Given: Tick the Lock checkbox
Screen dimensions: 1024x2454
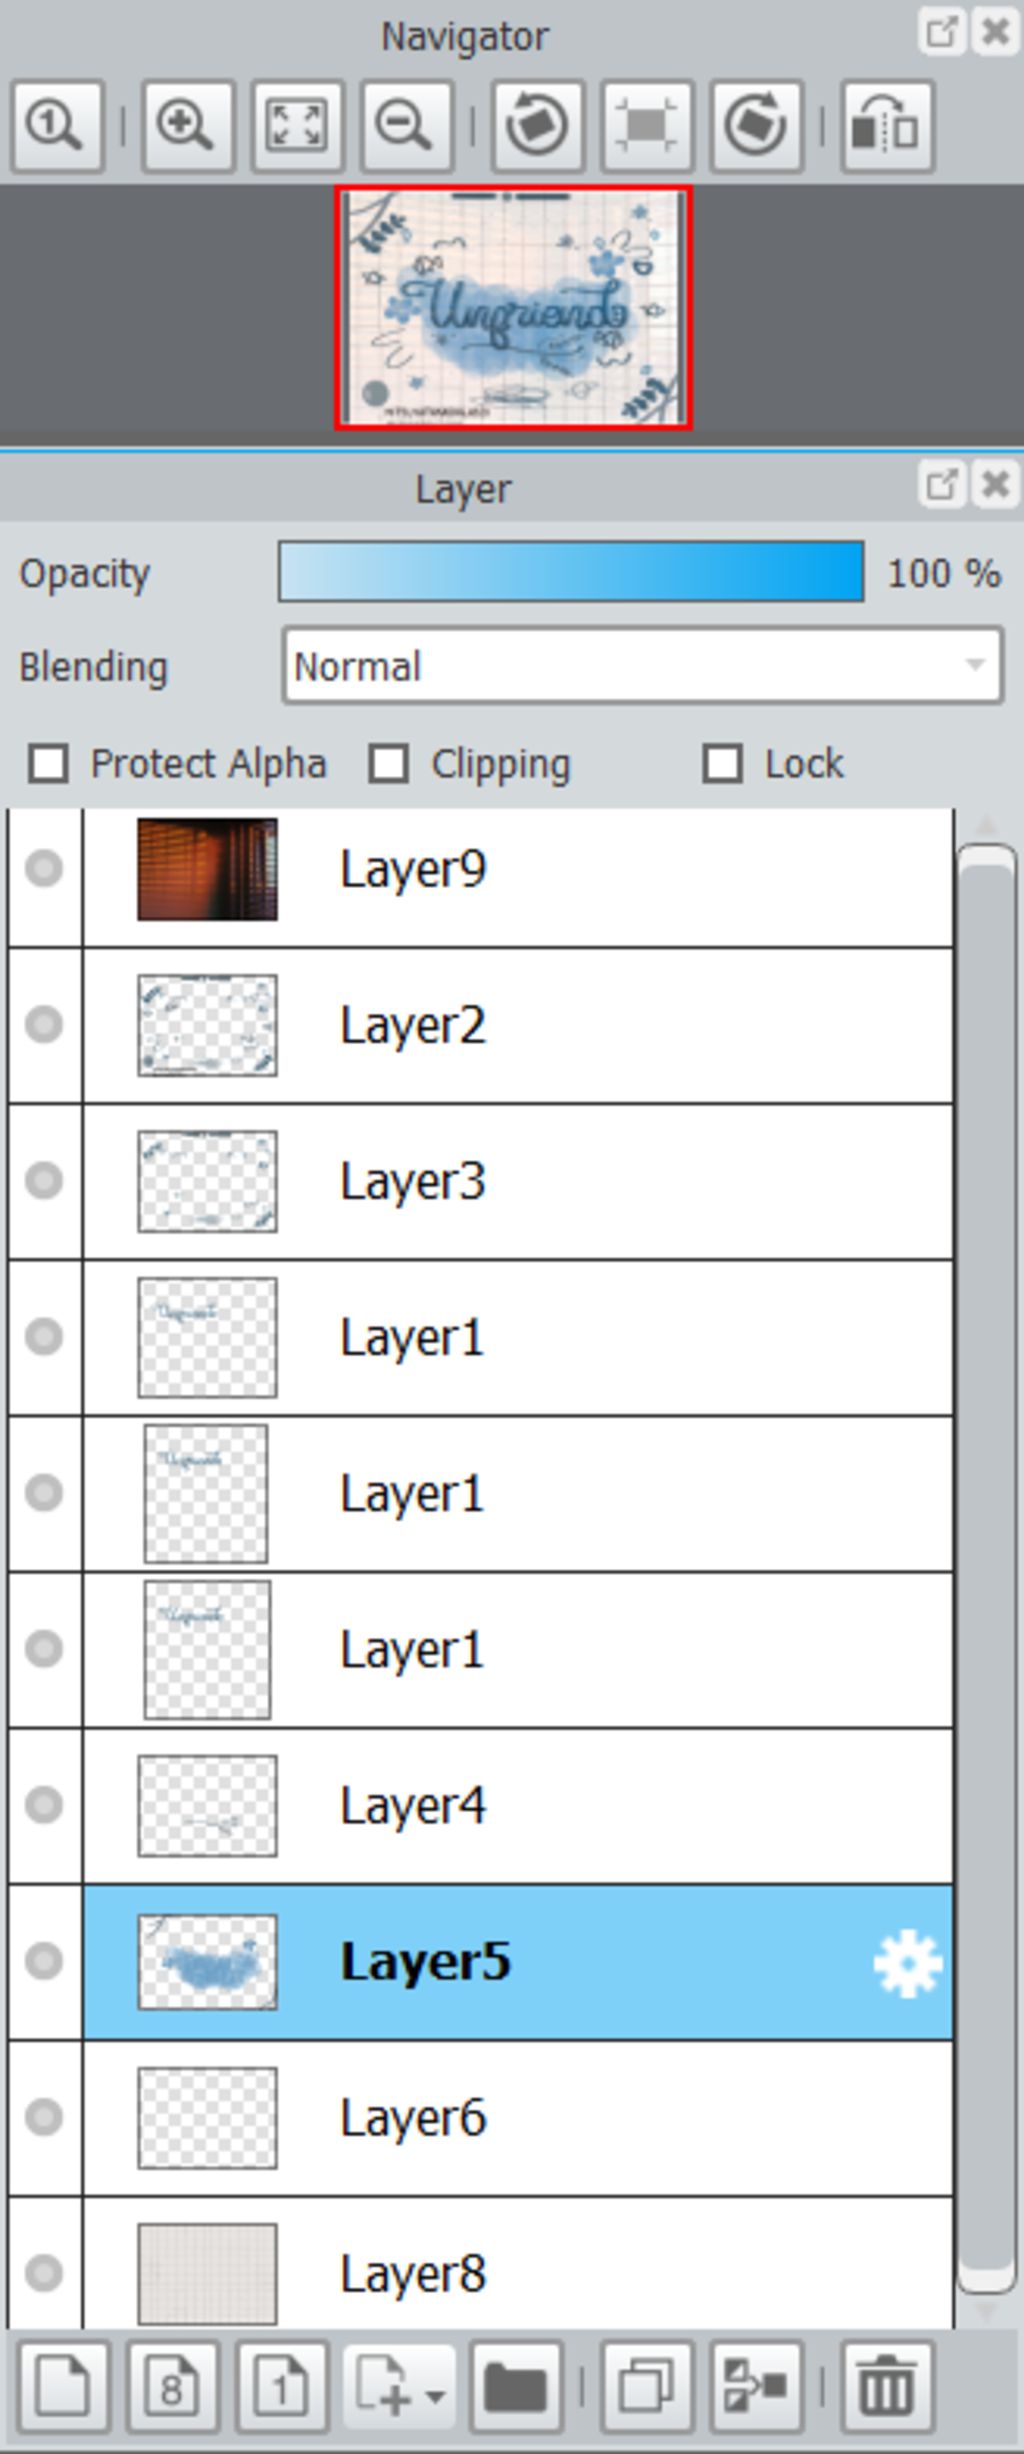Looking at the screenshot, I should point(723,764).
